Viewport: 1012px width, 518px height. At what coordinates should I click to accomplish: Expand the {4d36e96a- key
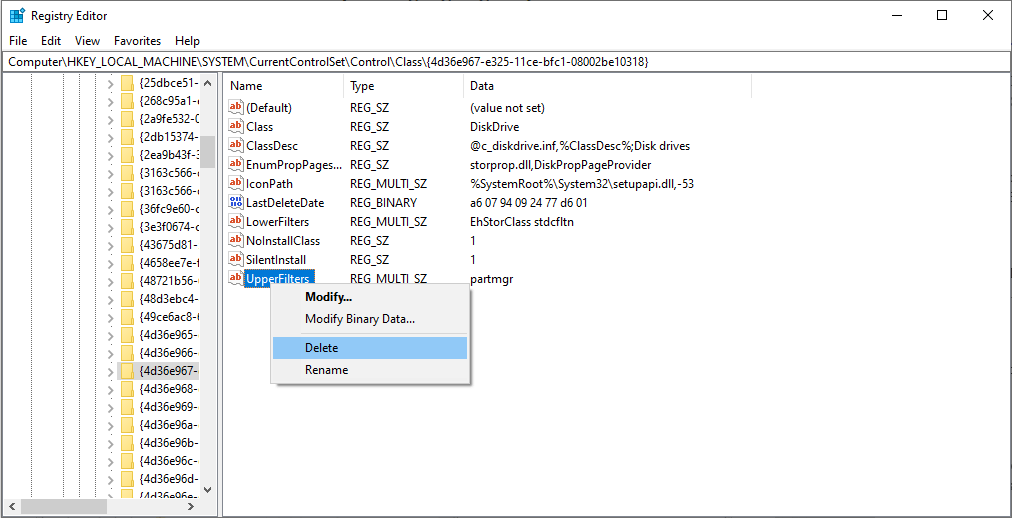click(x=110, y=424)
